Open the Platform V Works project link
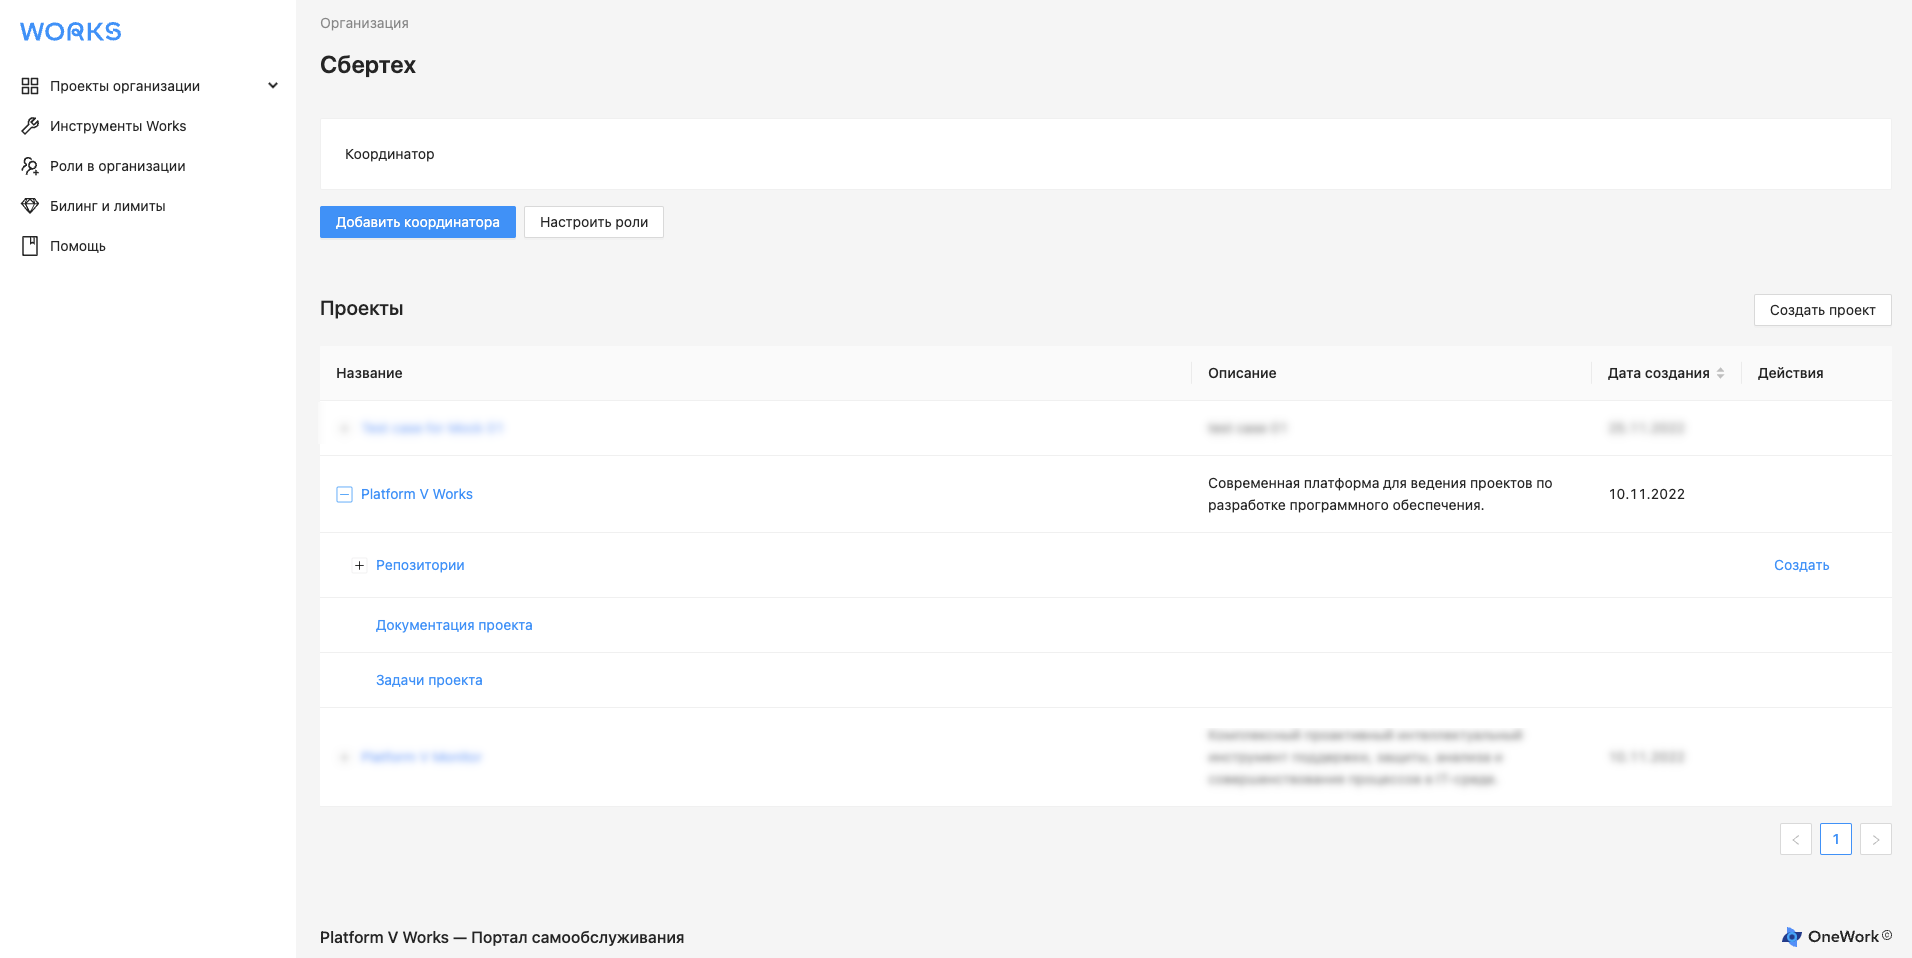The image size is (1912, 958). (417, 494)
